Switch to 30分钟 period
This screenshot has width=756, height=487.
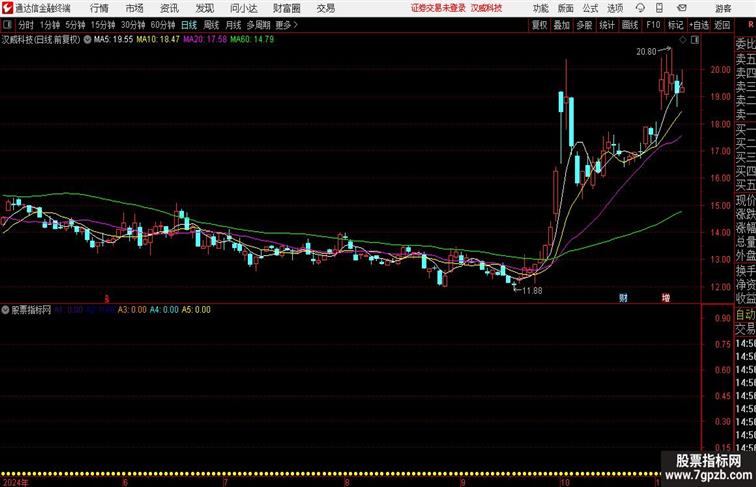click(x=133, y=25)
